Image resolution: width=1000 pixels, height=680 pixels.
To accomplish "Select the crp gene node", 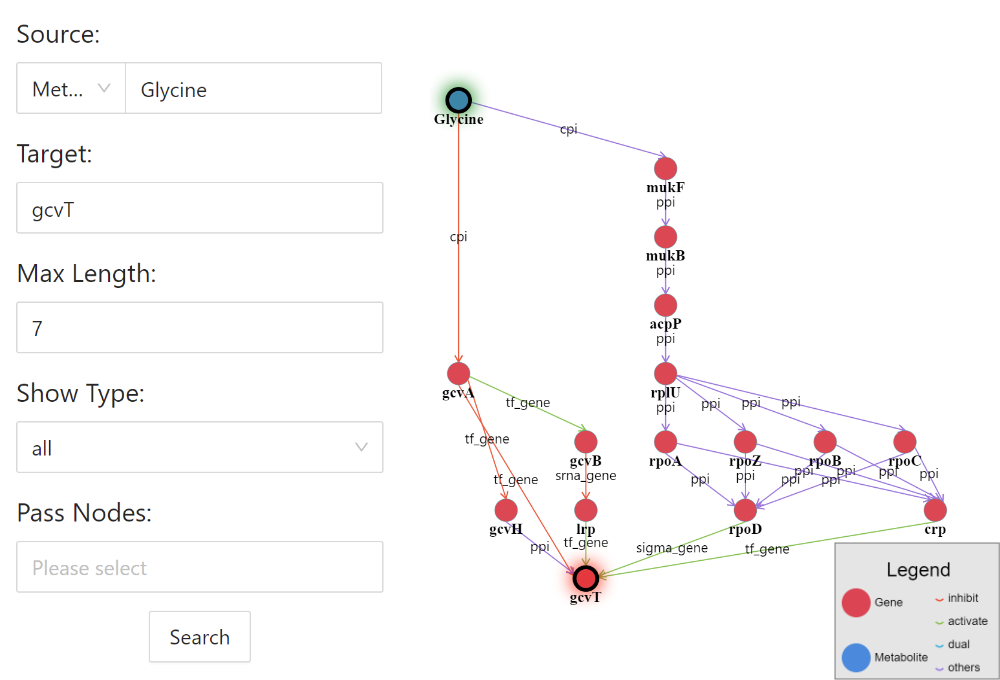I will 936,510.
